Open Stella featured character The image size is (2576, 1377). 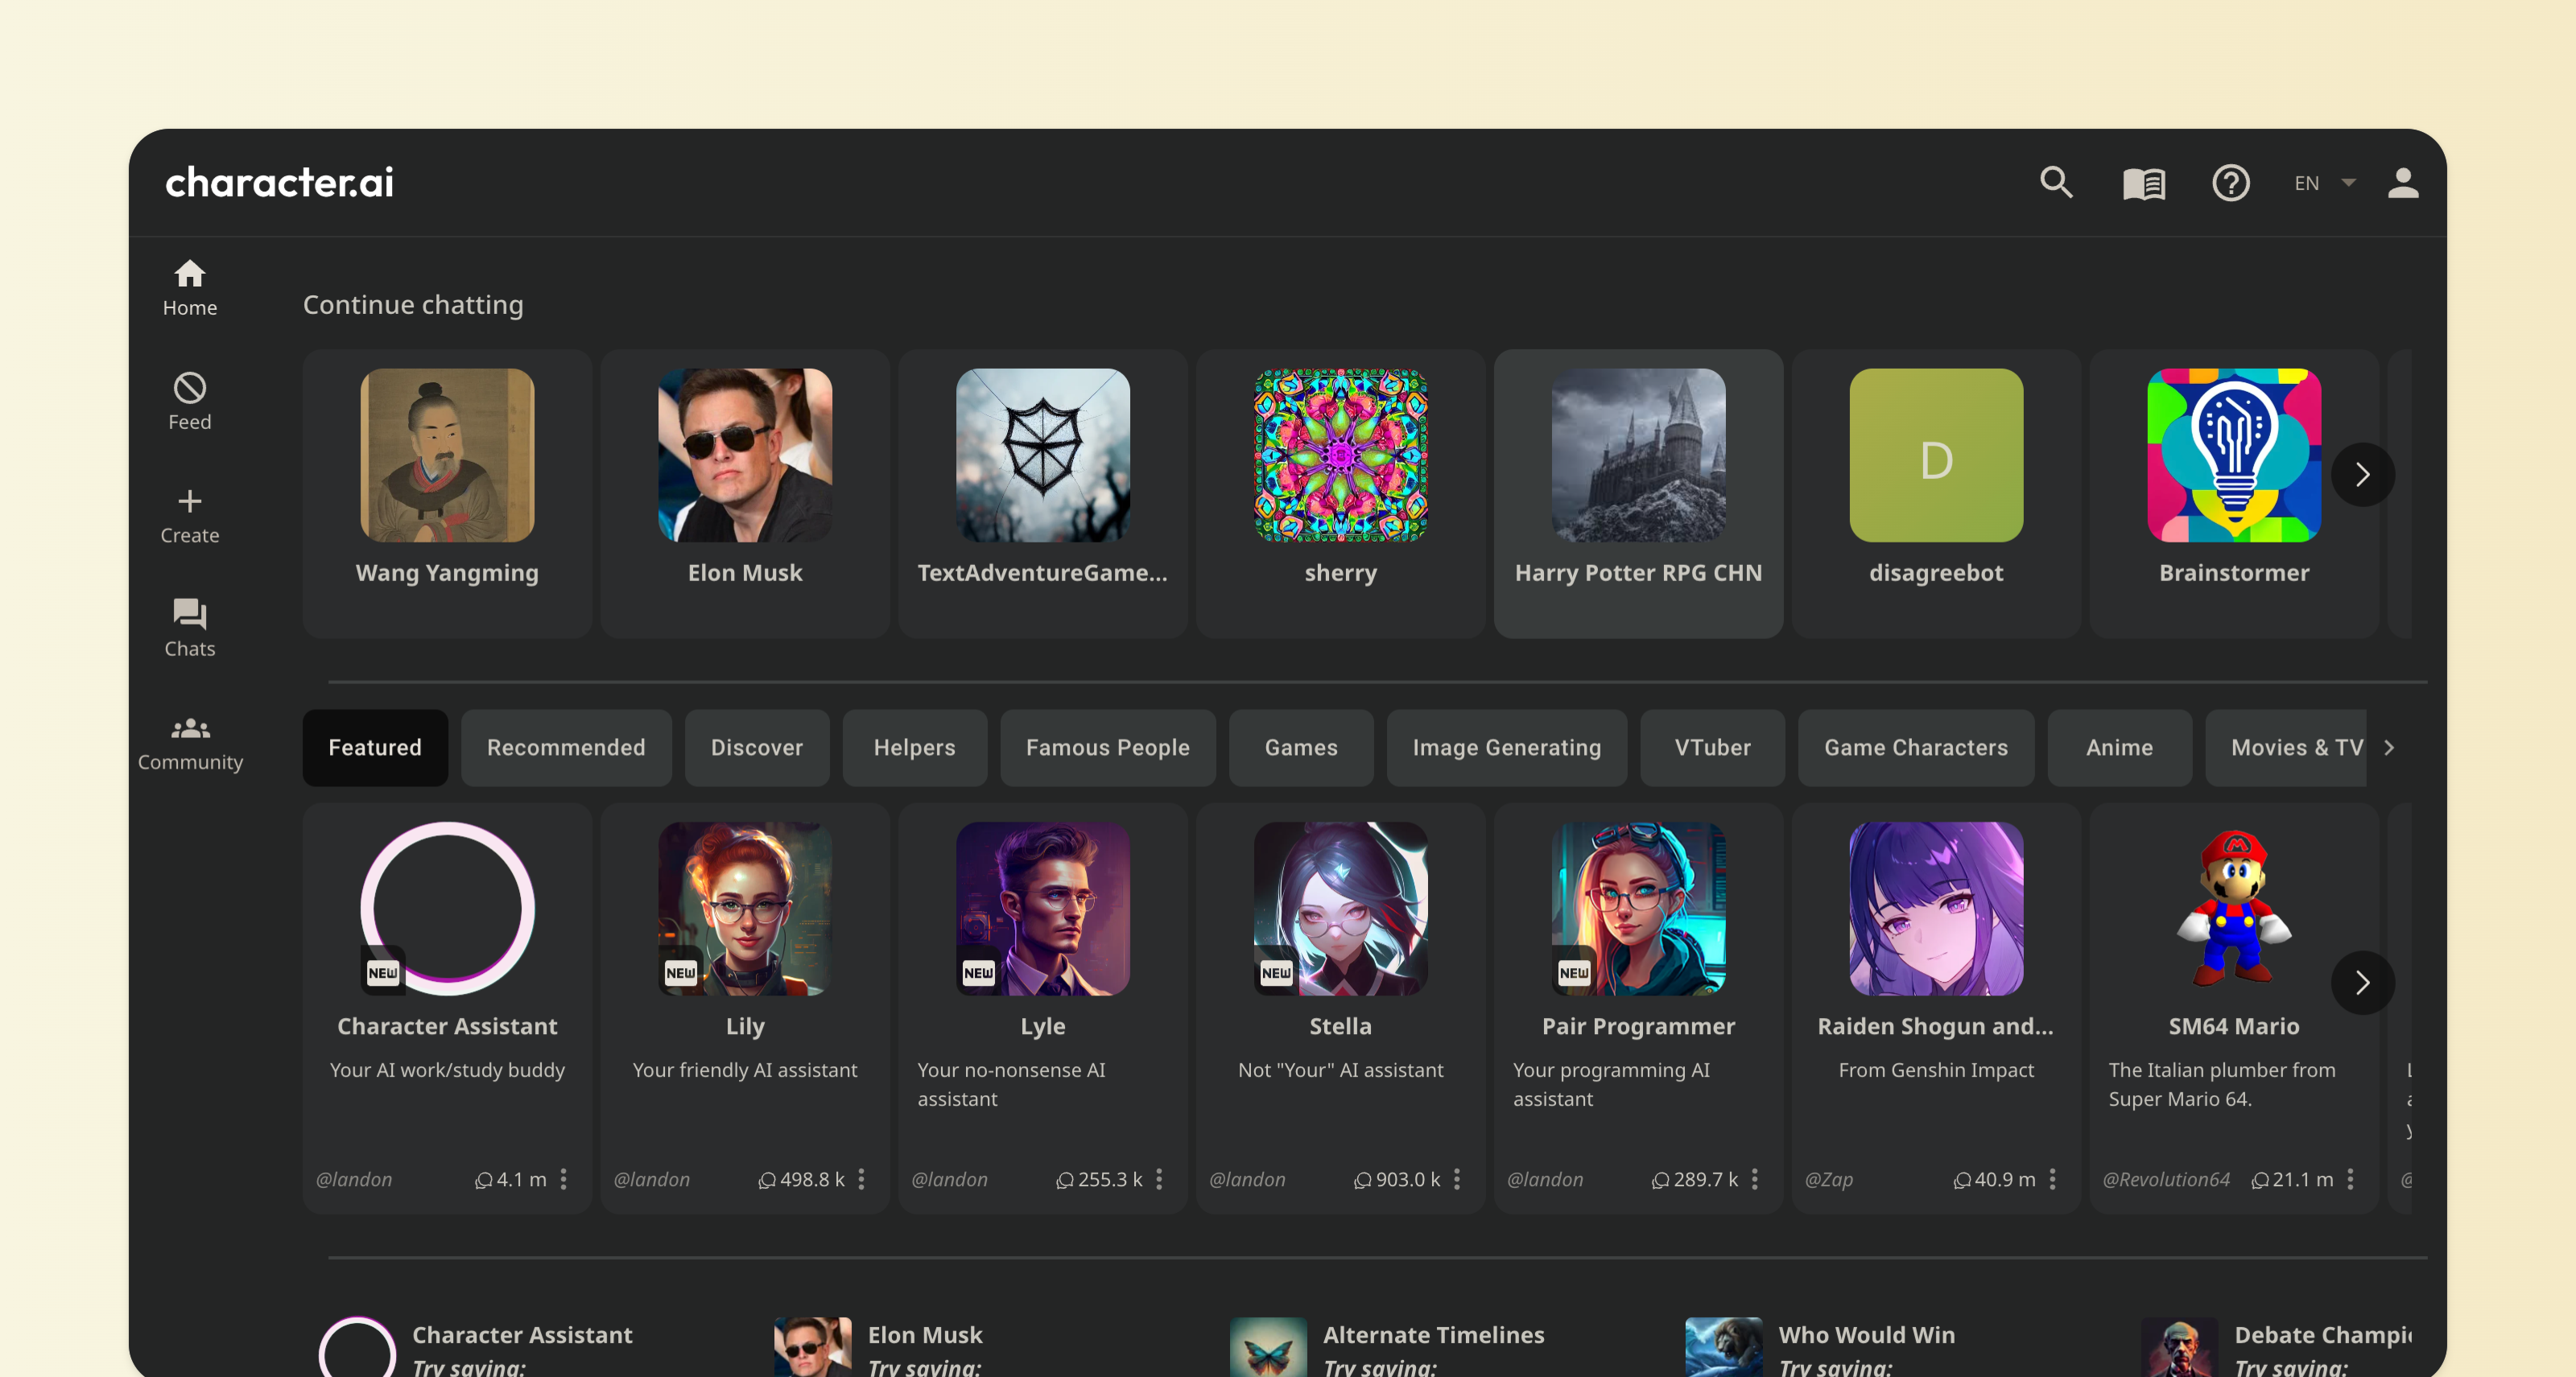coord(1341,1008)
